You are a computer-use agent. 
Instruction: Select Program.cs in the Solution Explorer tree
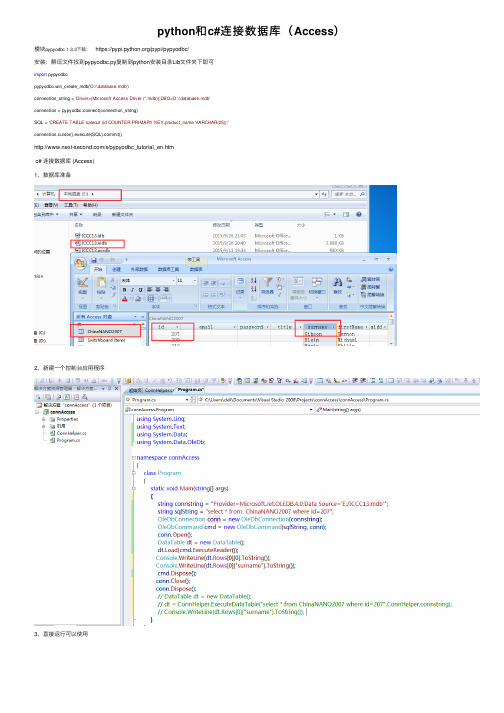coord(66,440)
